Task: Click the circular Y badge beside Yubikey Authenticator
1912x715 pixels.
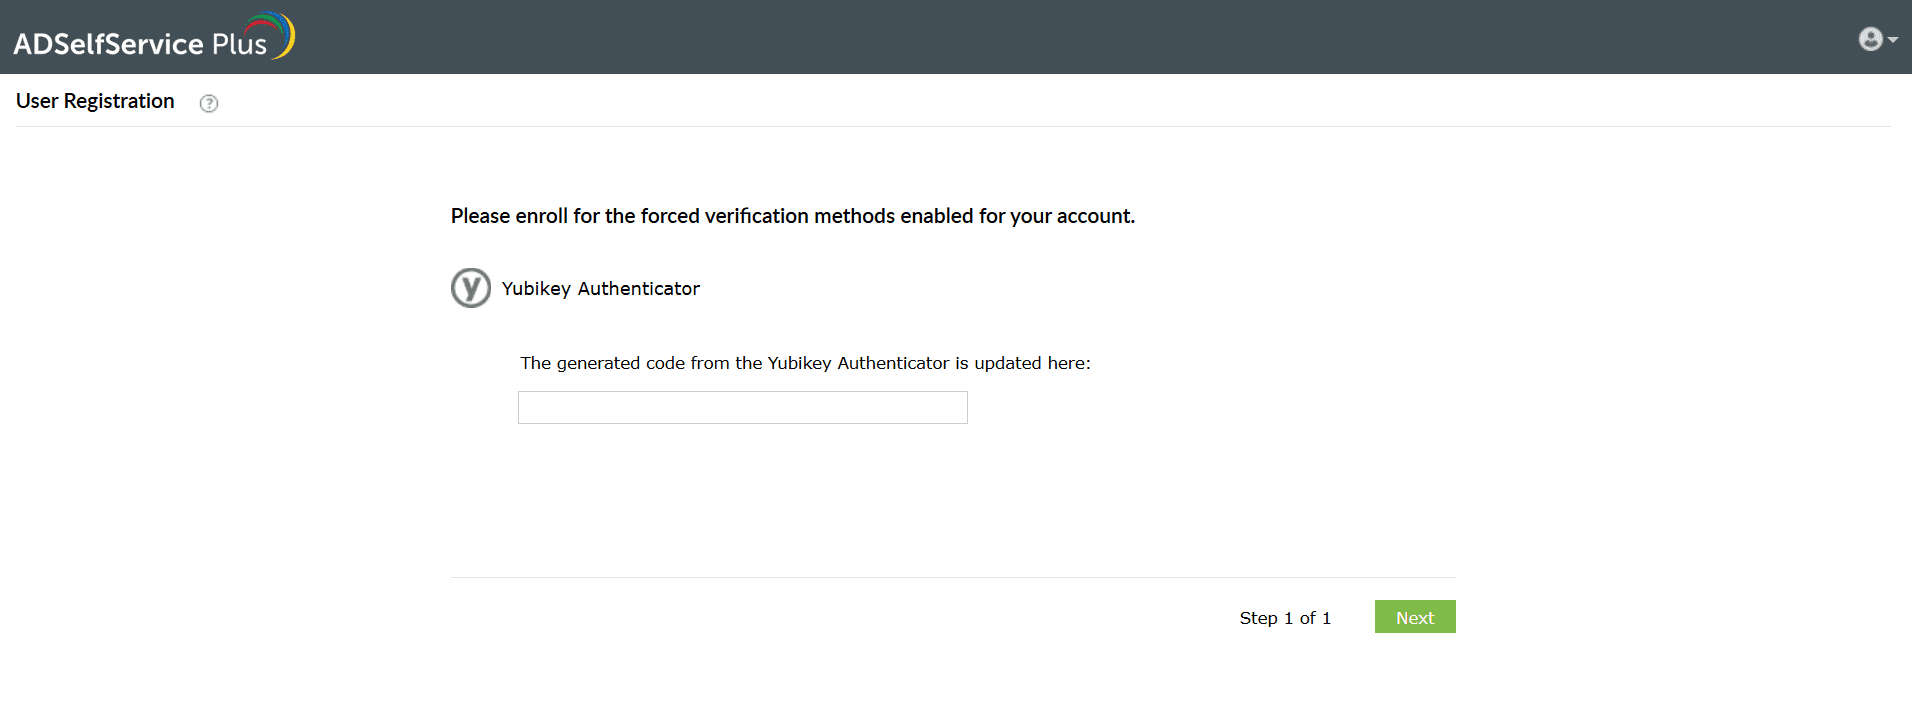Action: pyautogui.click(x=470, y=288)
